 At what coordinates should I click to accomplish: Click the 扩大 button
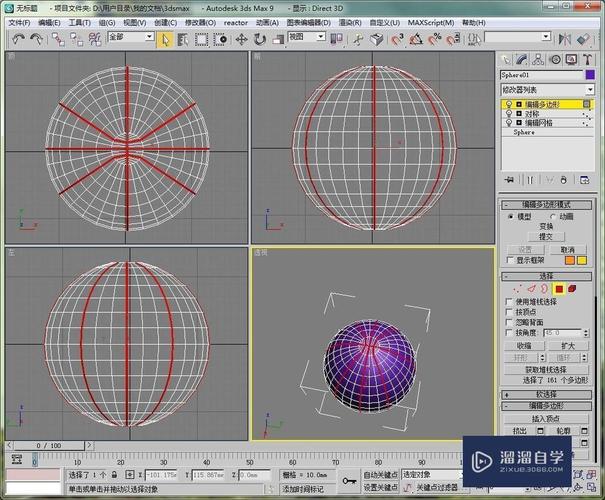point(567,345)
